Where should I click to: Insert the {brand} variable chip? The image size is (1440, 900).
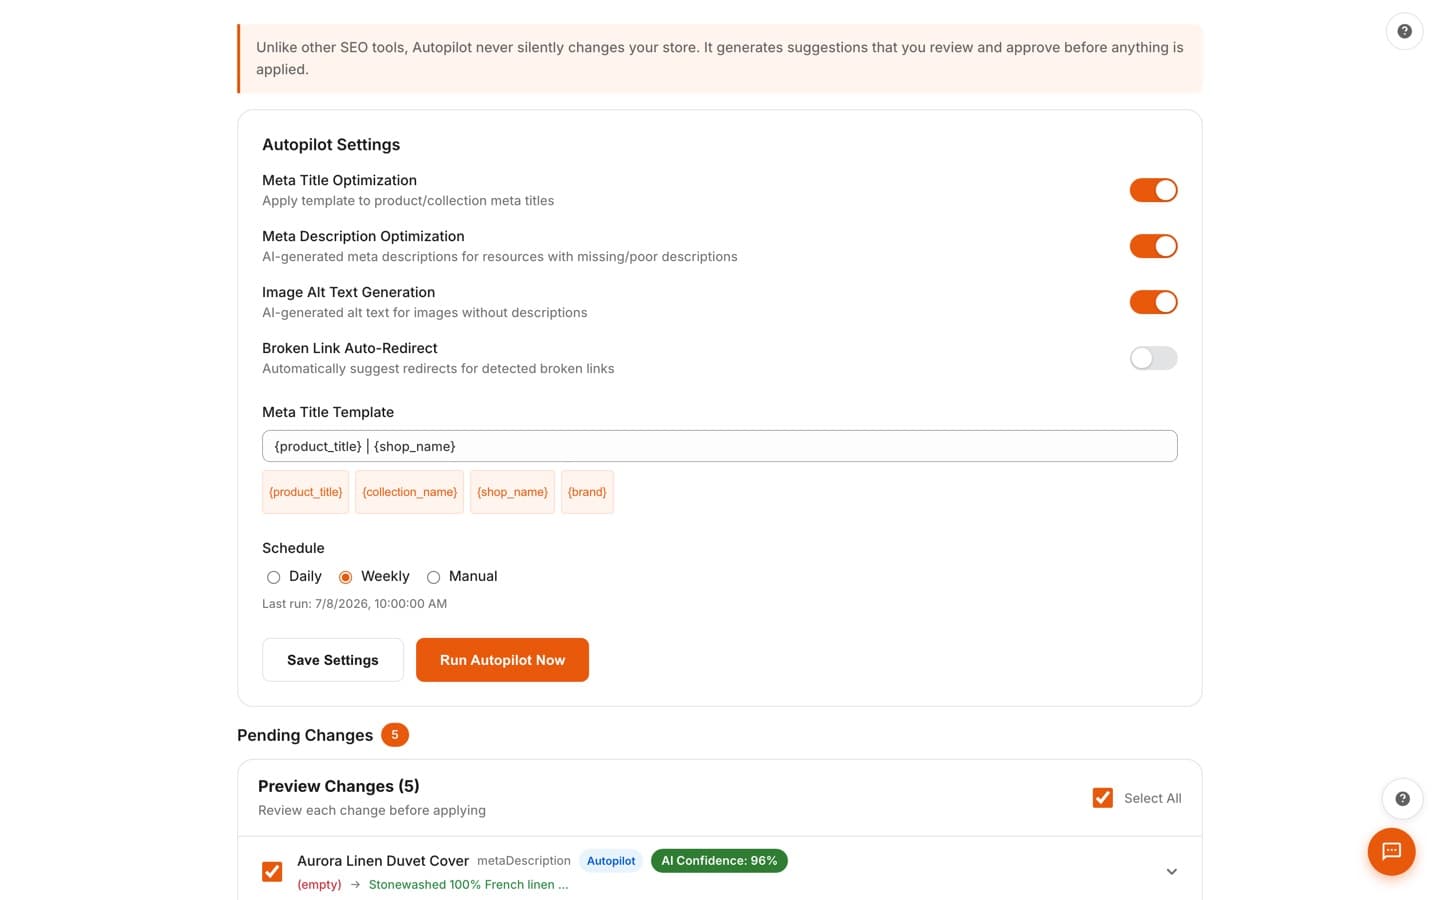(x=587, y=492)
